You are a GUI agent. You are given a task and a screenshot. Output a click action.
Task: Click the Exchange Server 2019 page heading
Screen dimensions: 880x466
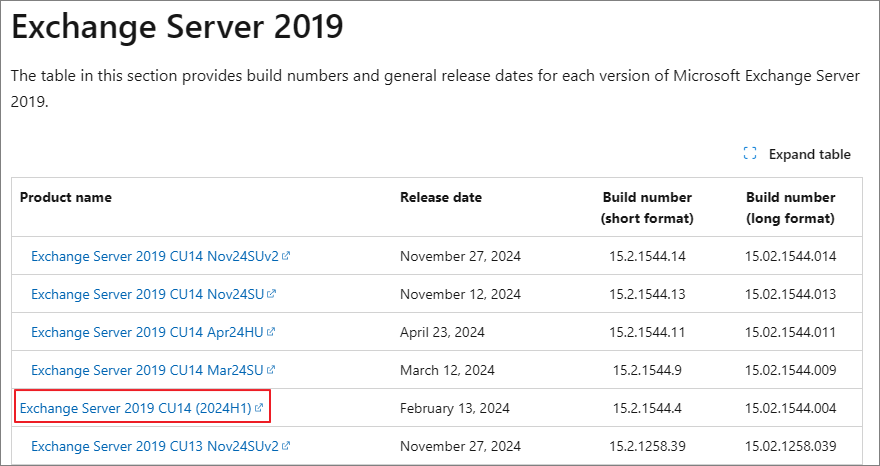(x=177, y=27)
